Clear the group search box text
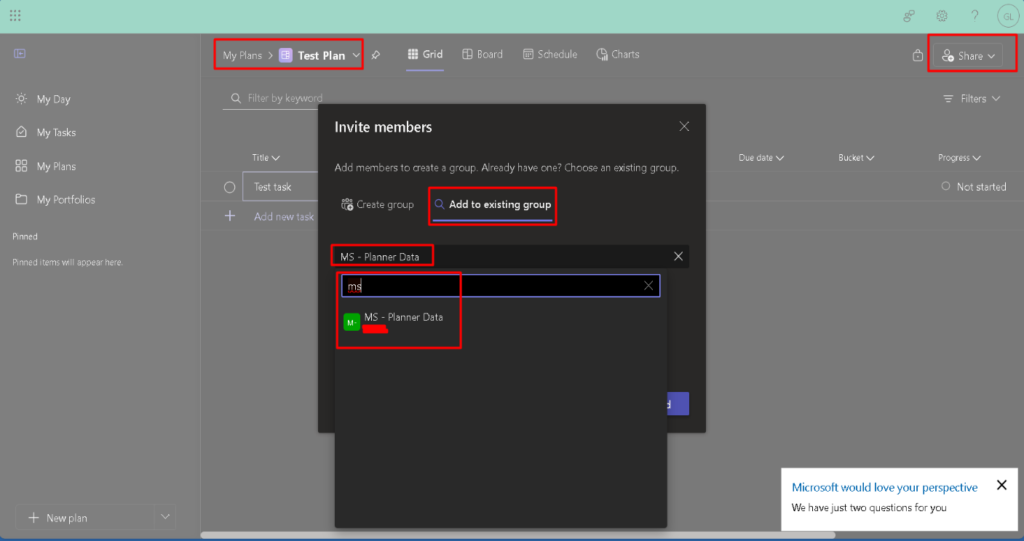This screenshot has width=1024, height=541. (648, 286)
